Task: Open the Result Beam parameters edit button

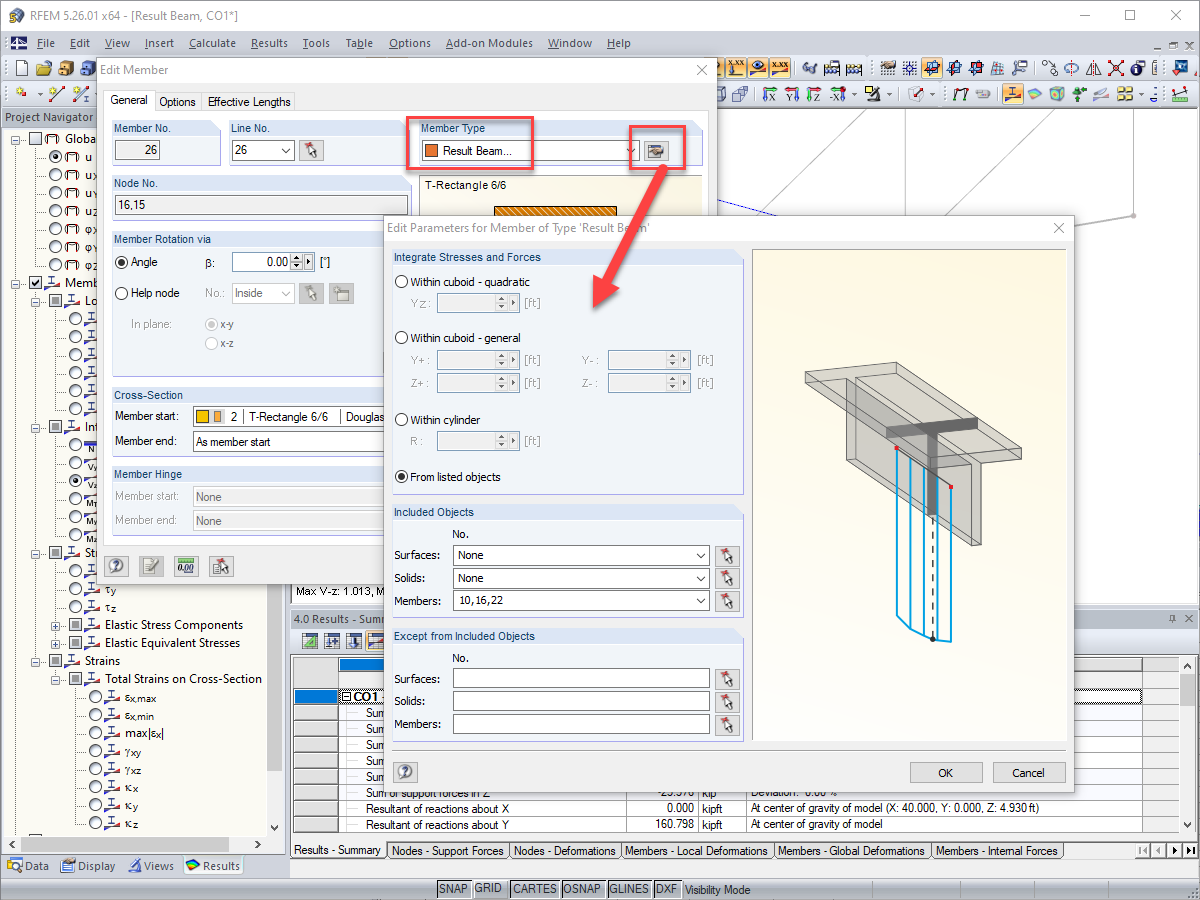Action: click(656, 151)
